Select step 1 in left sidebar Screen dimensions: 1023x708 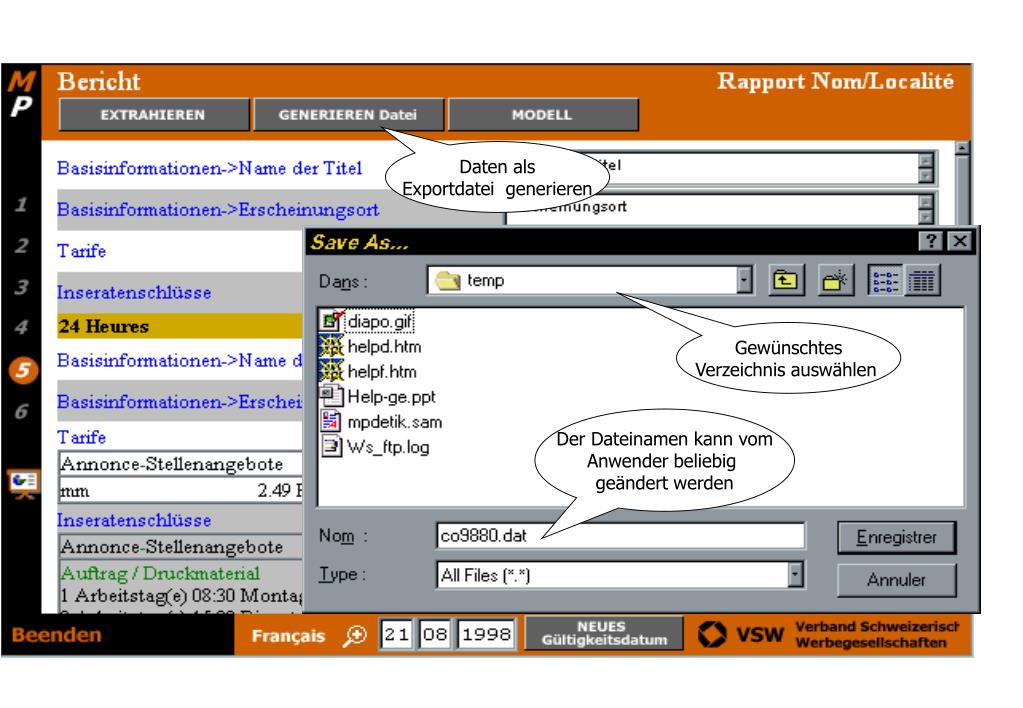[x=22, y=205]
